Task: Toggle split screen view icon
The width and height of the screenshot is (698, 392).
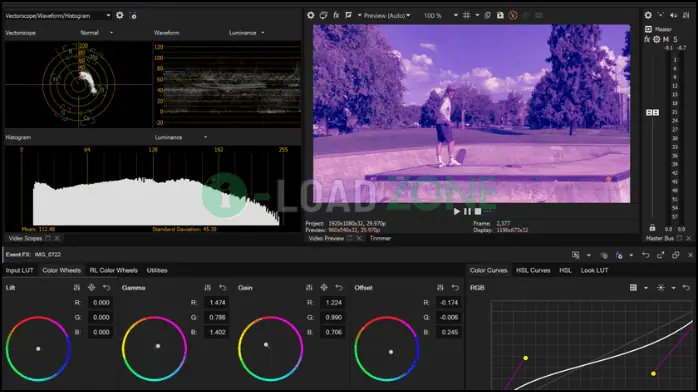Action: 349,15
